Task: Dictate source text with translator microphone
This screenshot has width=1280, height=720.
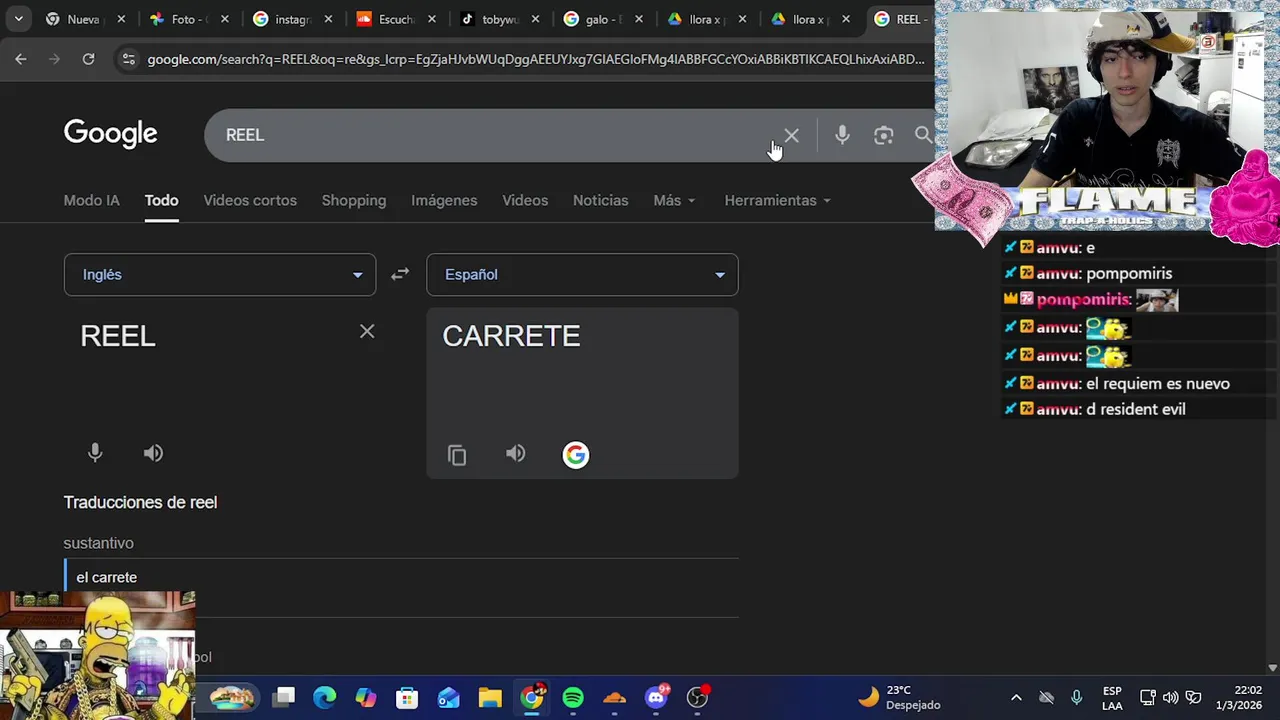Action: point(95,453)
